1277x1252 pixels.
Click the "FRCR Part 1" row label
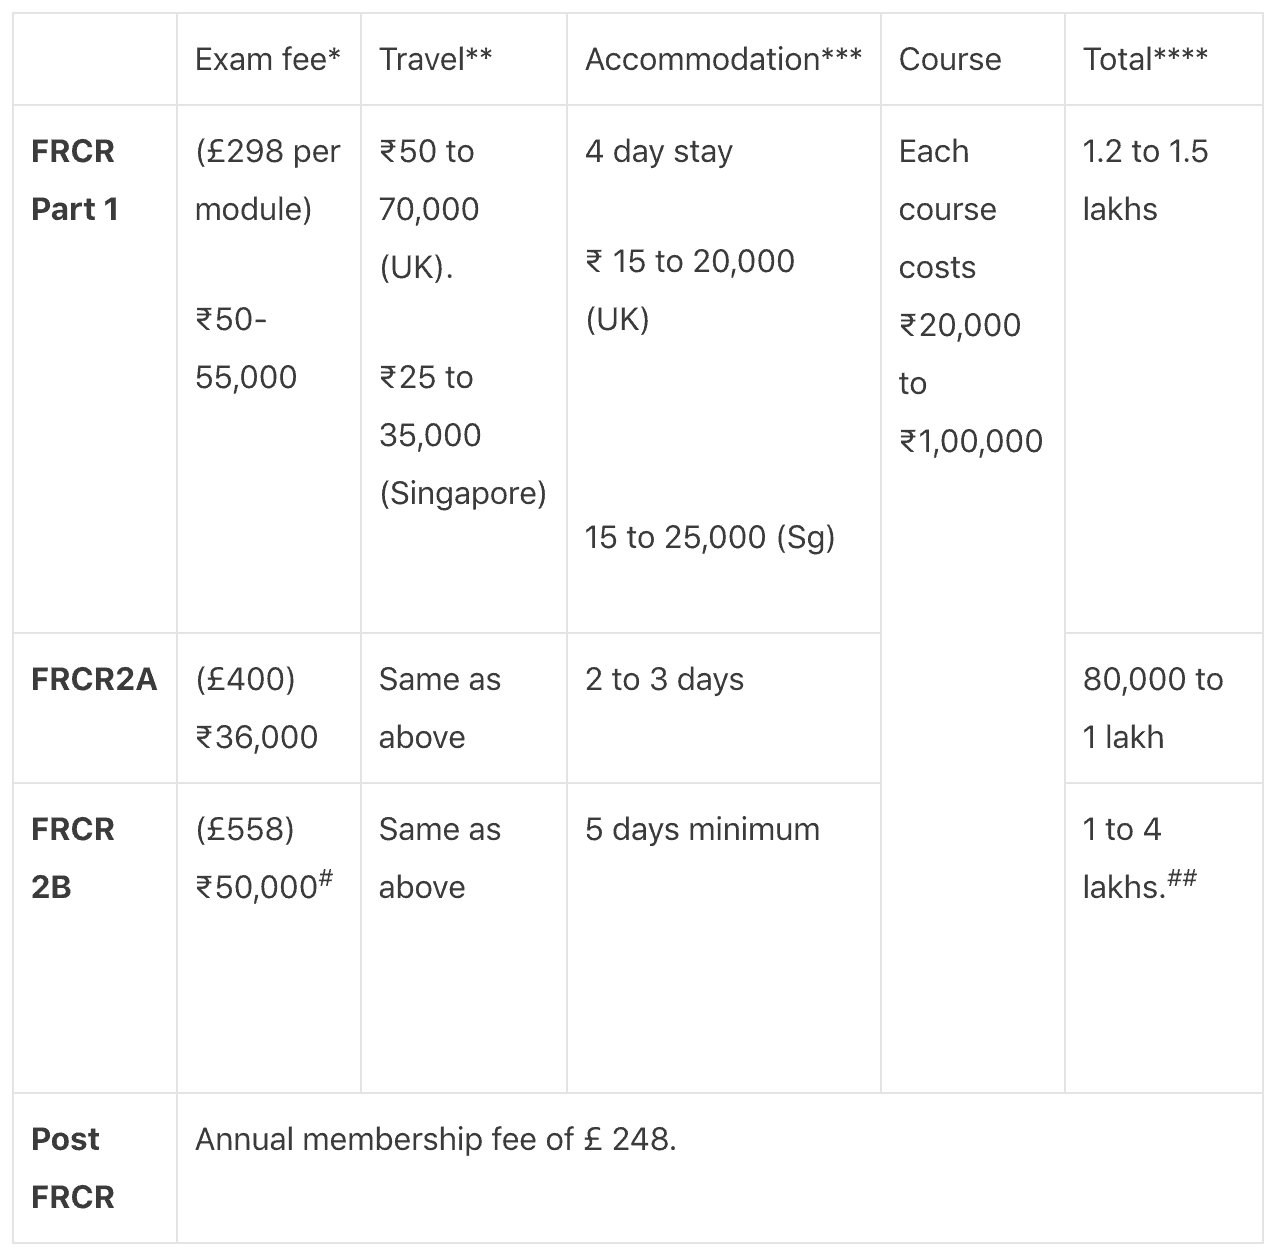(75, 180)
